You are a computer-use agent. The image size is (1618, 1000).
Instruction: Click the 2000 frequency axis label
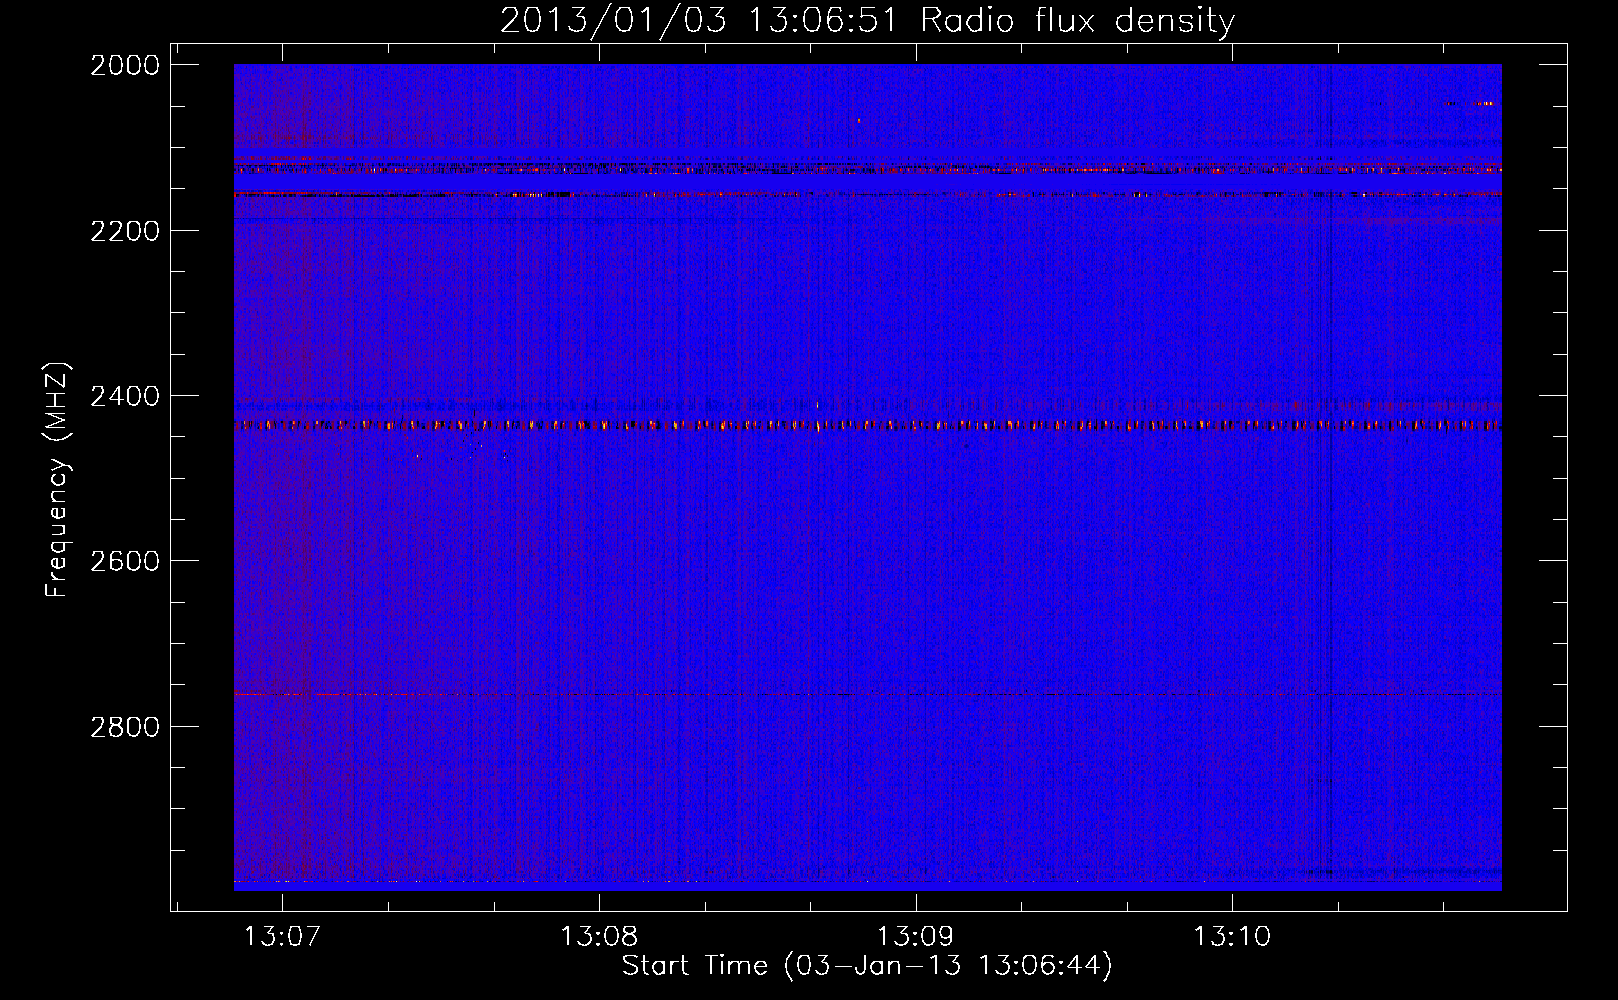(x=125, y=65)
